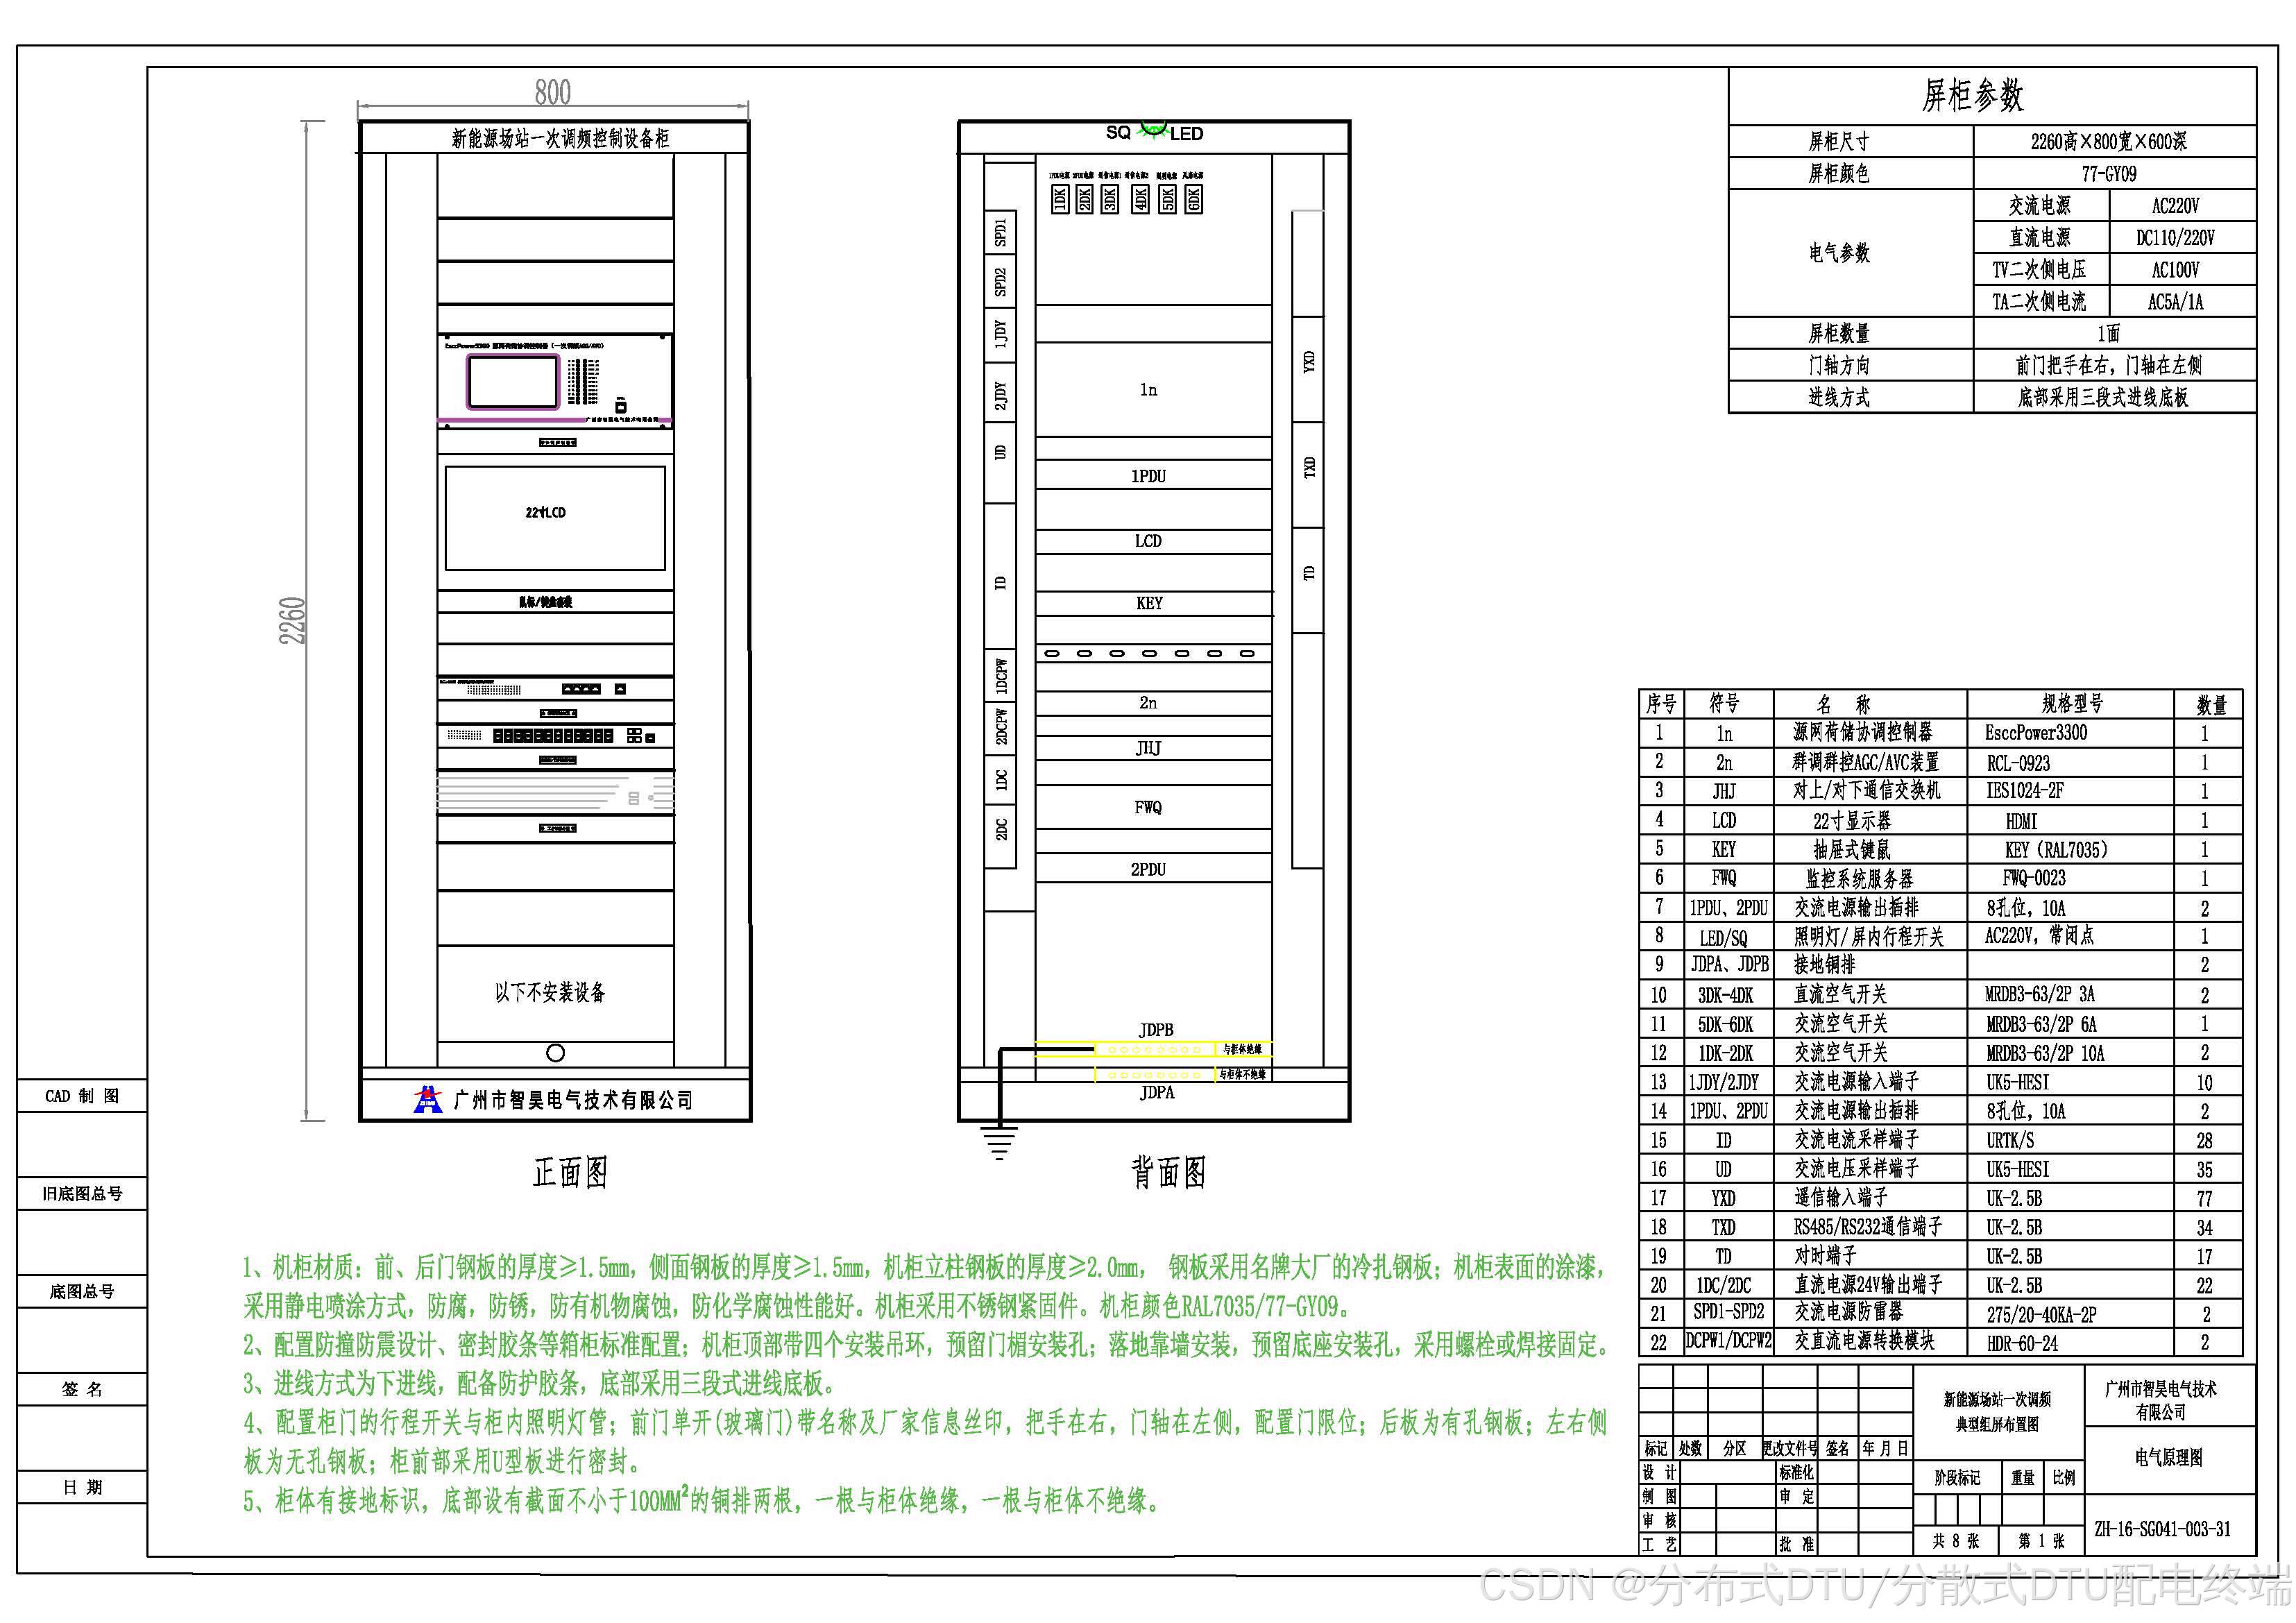Click the 正面图 caption label
Viewport: 2296px width, 1623px height.
(x=570, y=1172)
